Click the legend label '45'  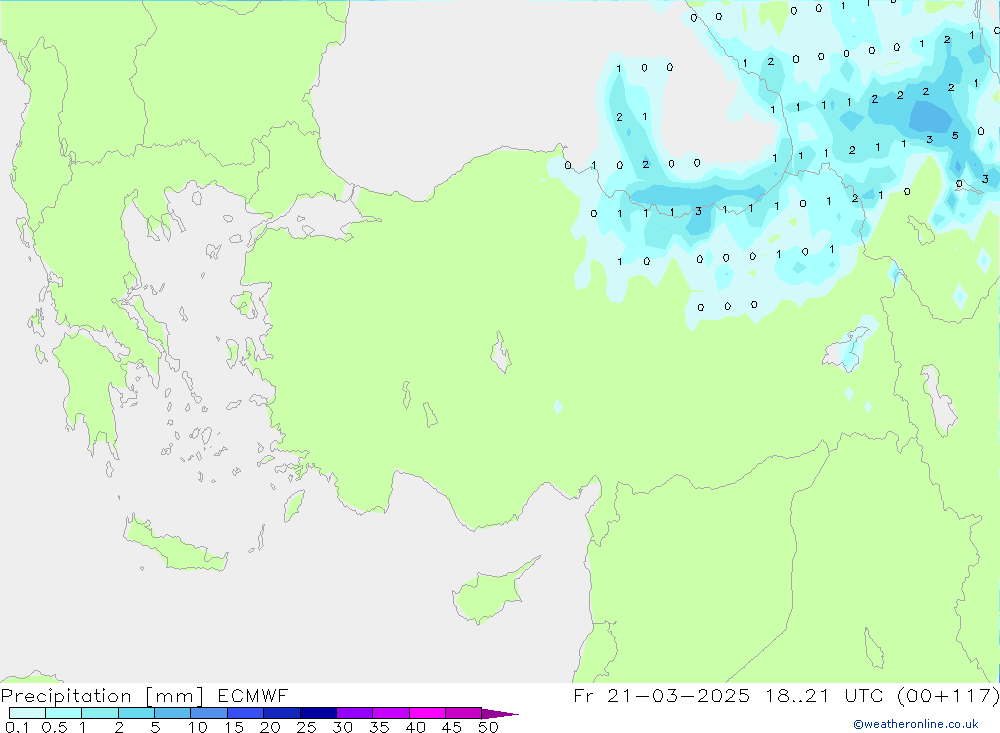[452, 727]
